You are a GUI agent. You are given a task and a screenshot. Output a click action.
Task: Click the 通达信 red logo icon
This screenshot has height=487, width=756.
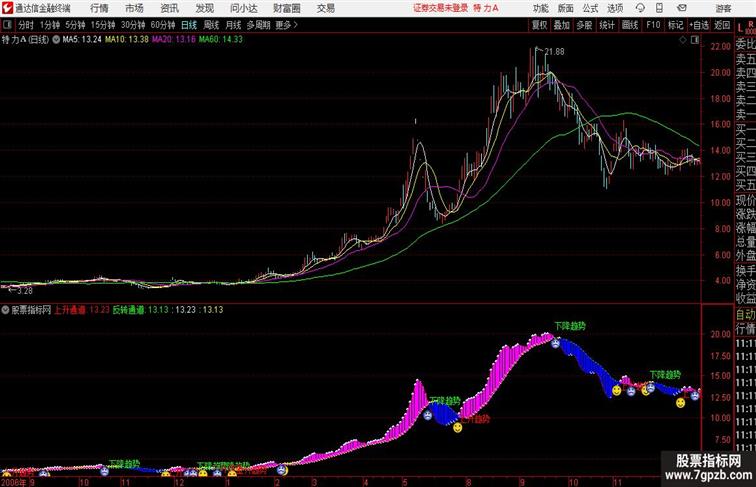(x=7, y=8)
